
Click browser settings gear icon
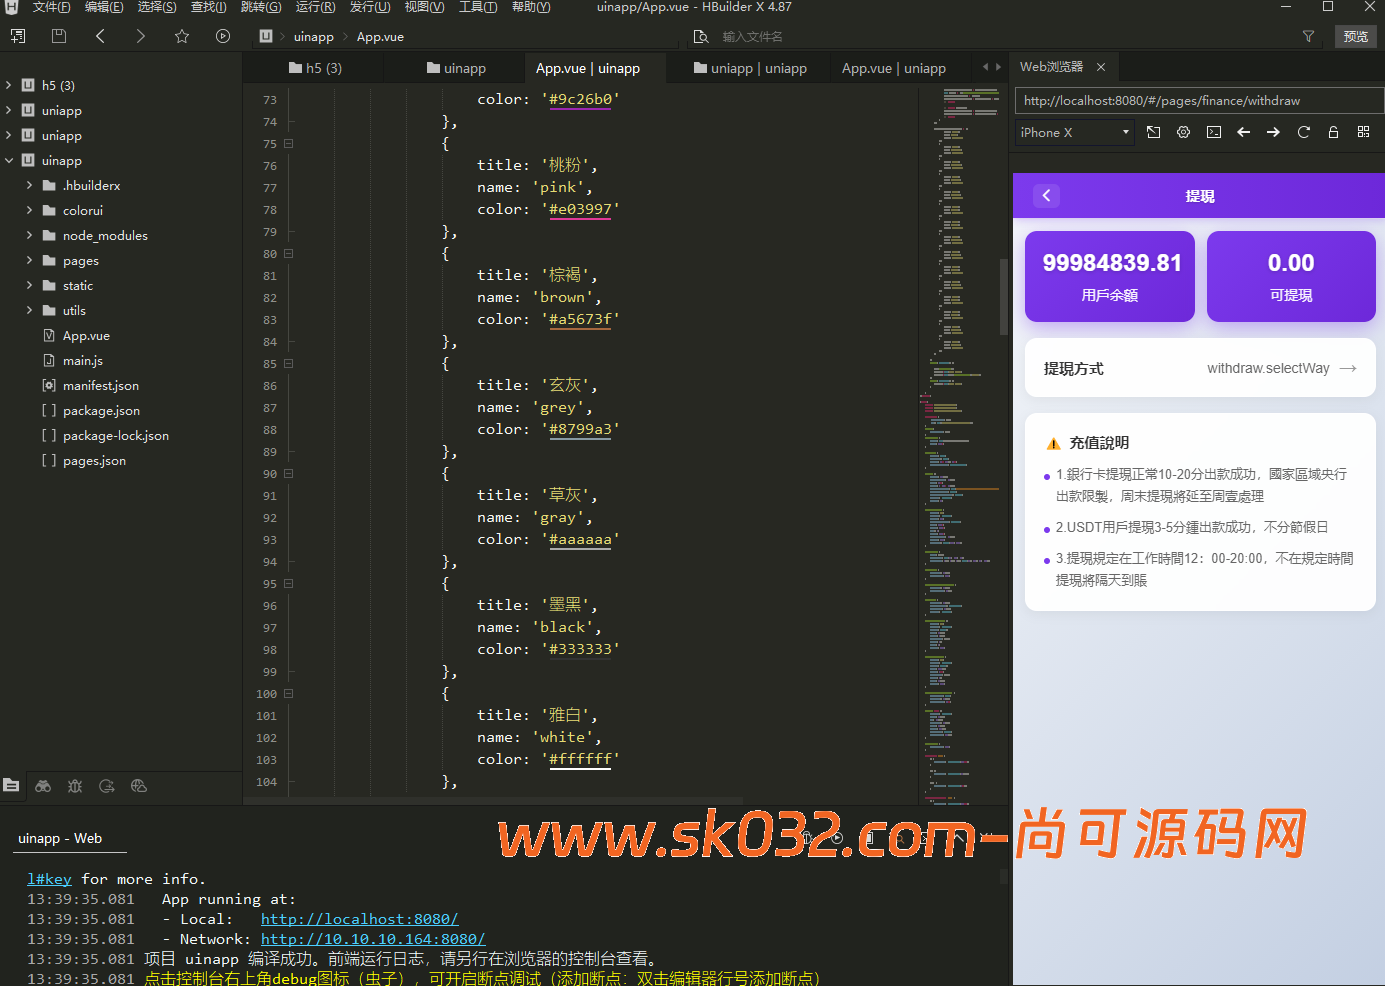(x=1183, y=132)
